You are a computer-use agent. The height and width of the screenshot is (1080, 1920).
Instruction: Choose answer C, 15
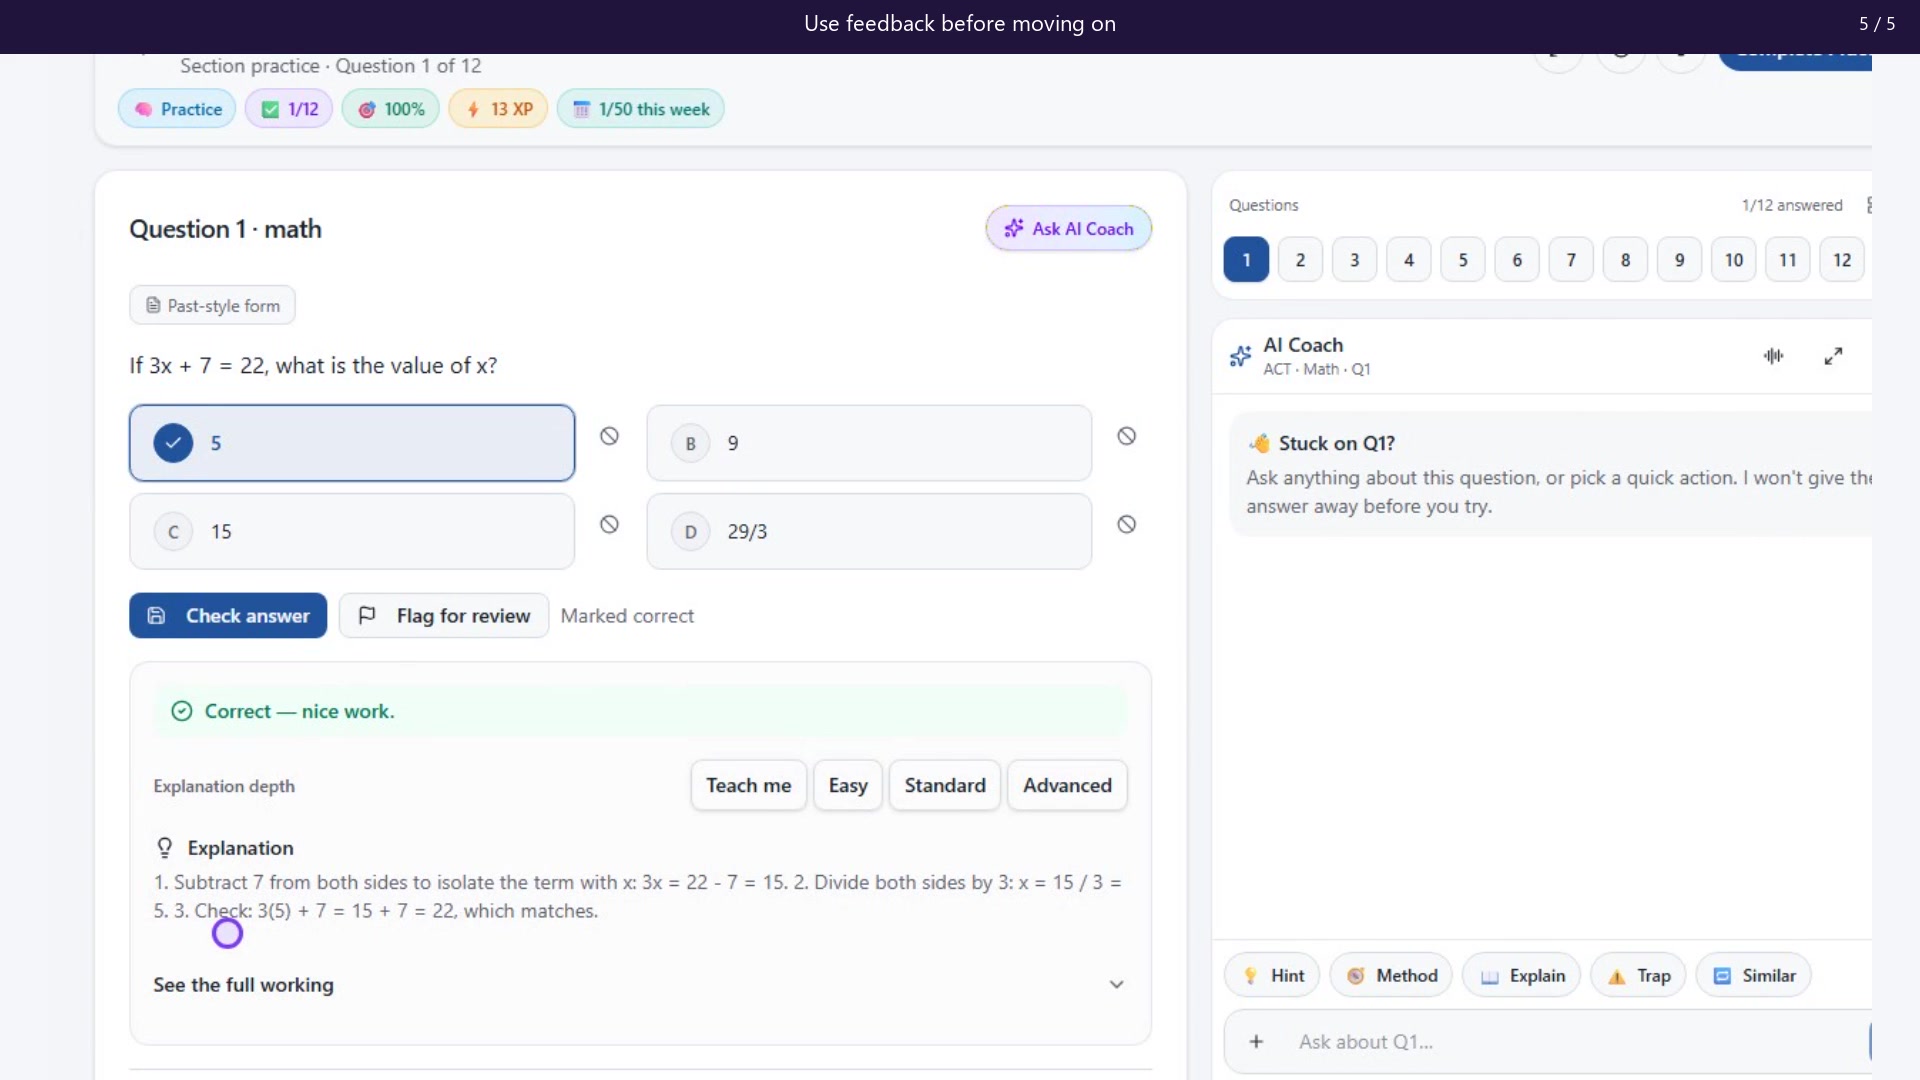[x=352, y=531]
